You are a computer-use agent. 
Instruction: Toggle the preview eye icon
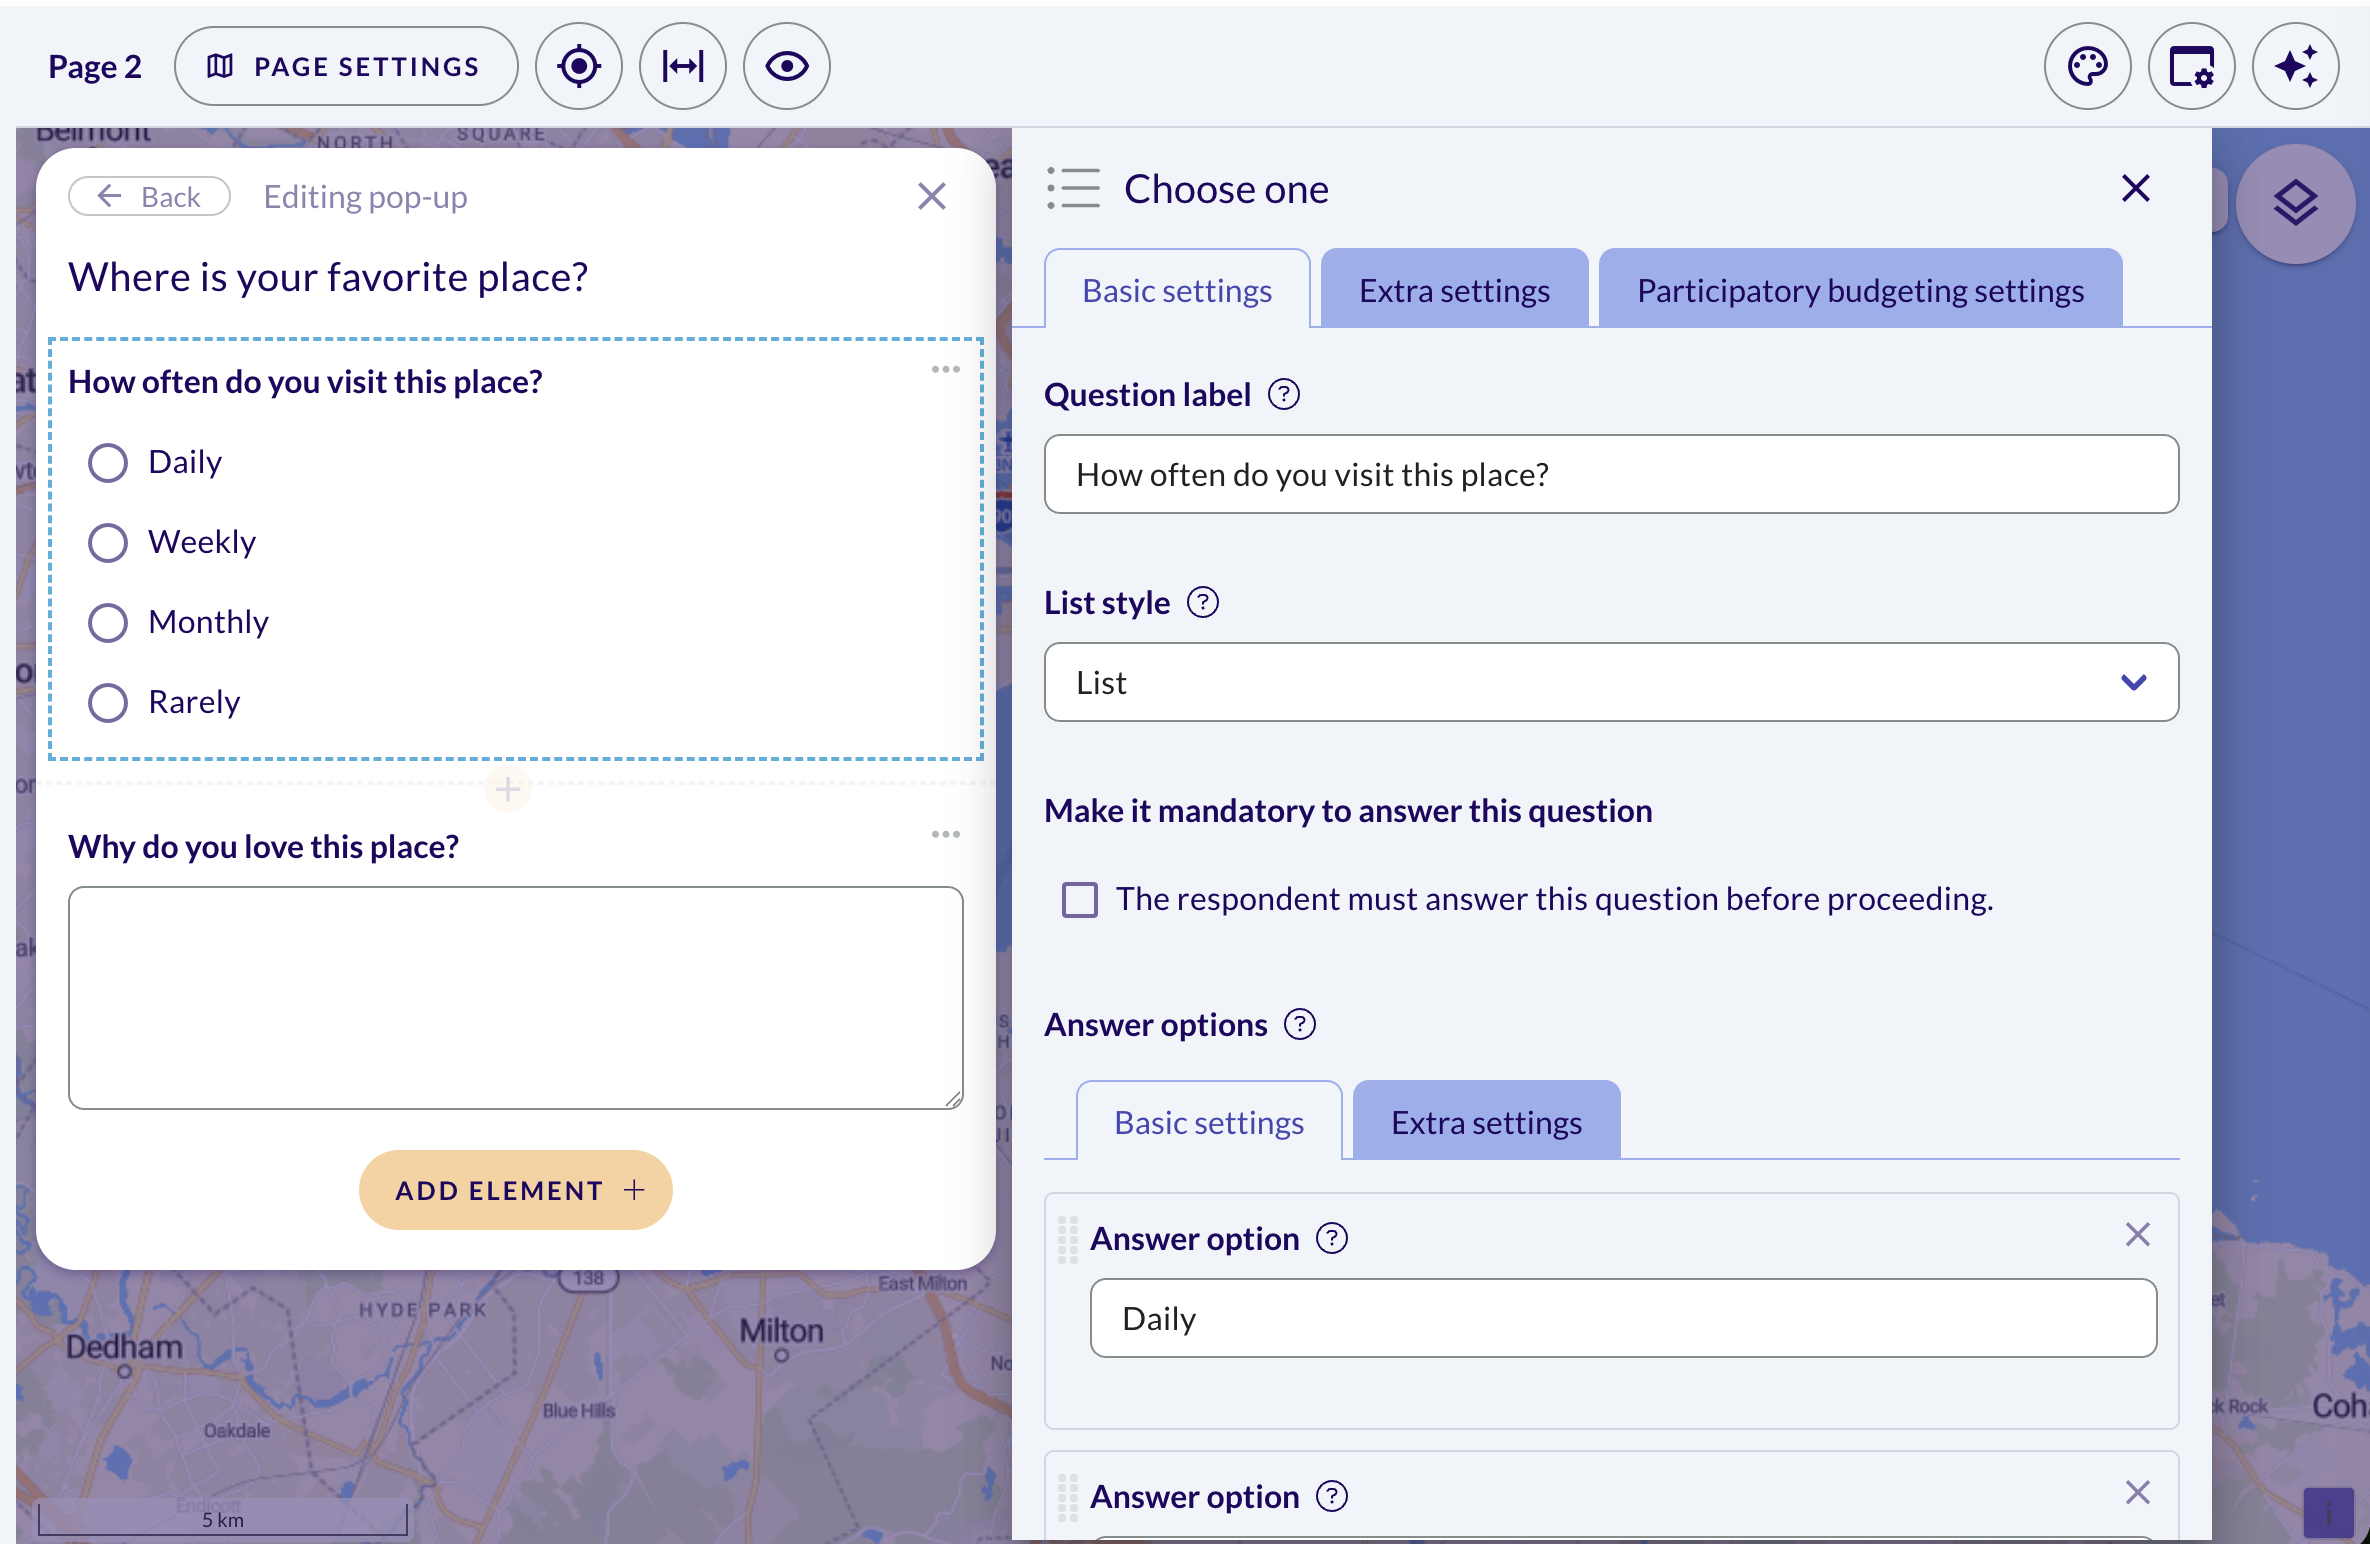pyautogui.click(x=787, y=66)
